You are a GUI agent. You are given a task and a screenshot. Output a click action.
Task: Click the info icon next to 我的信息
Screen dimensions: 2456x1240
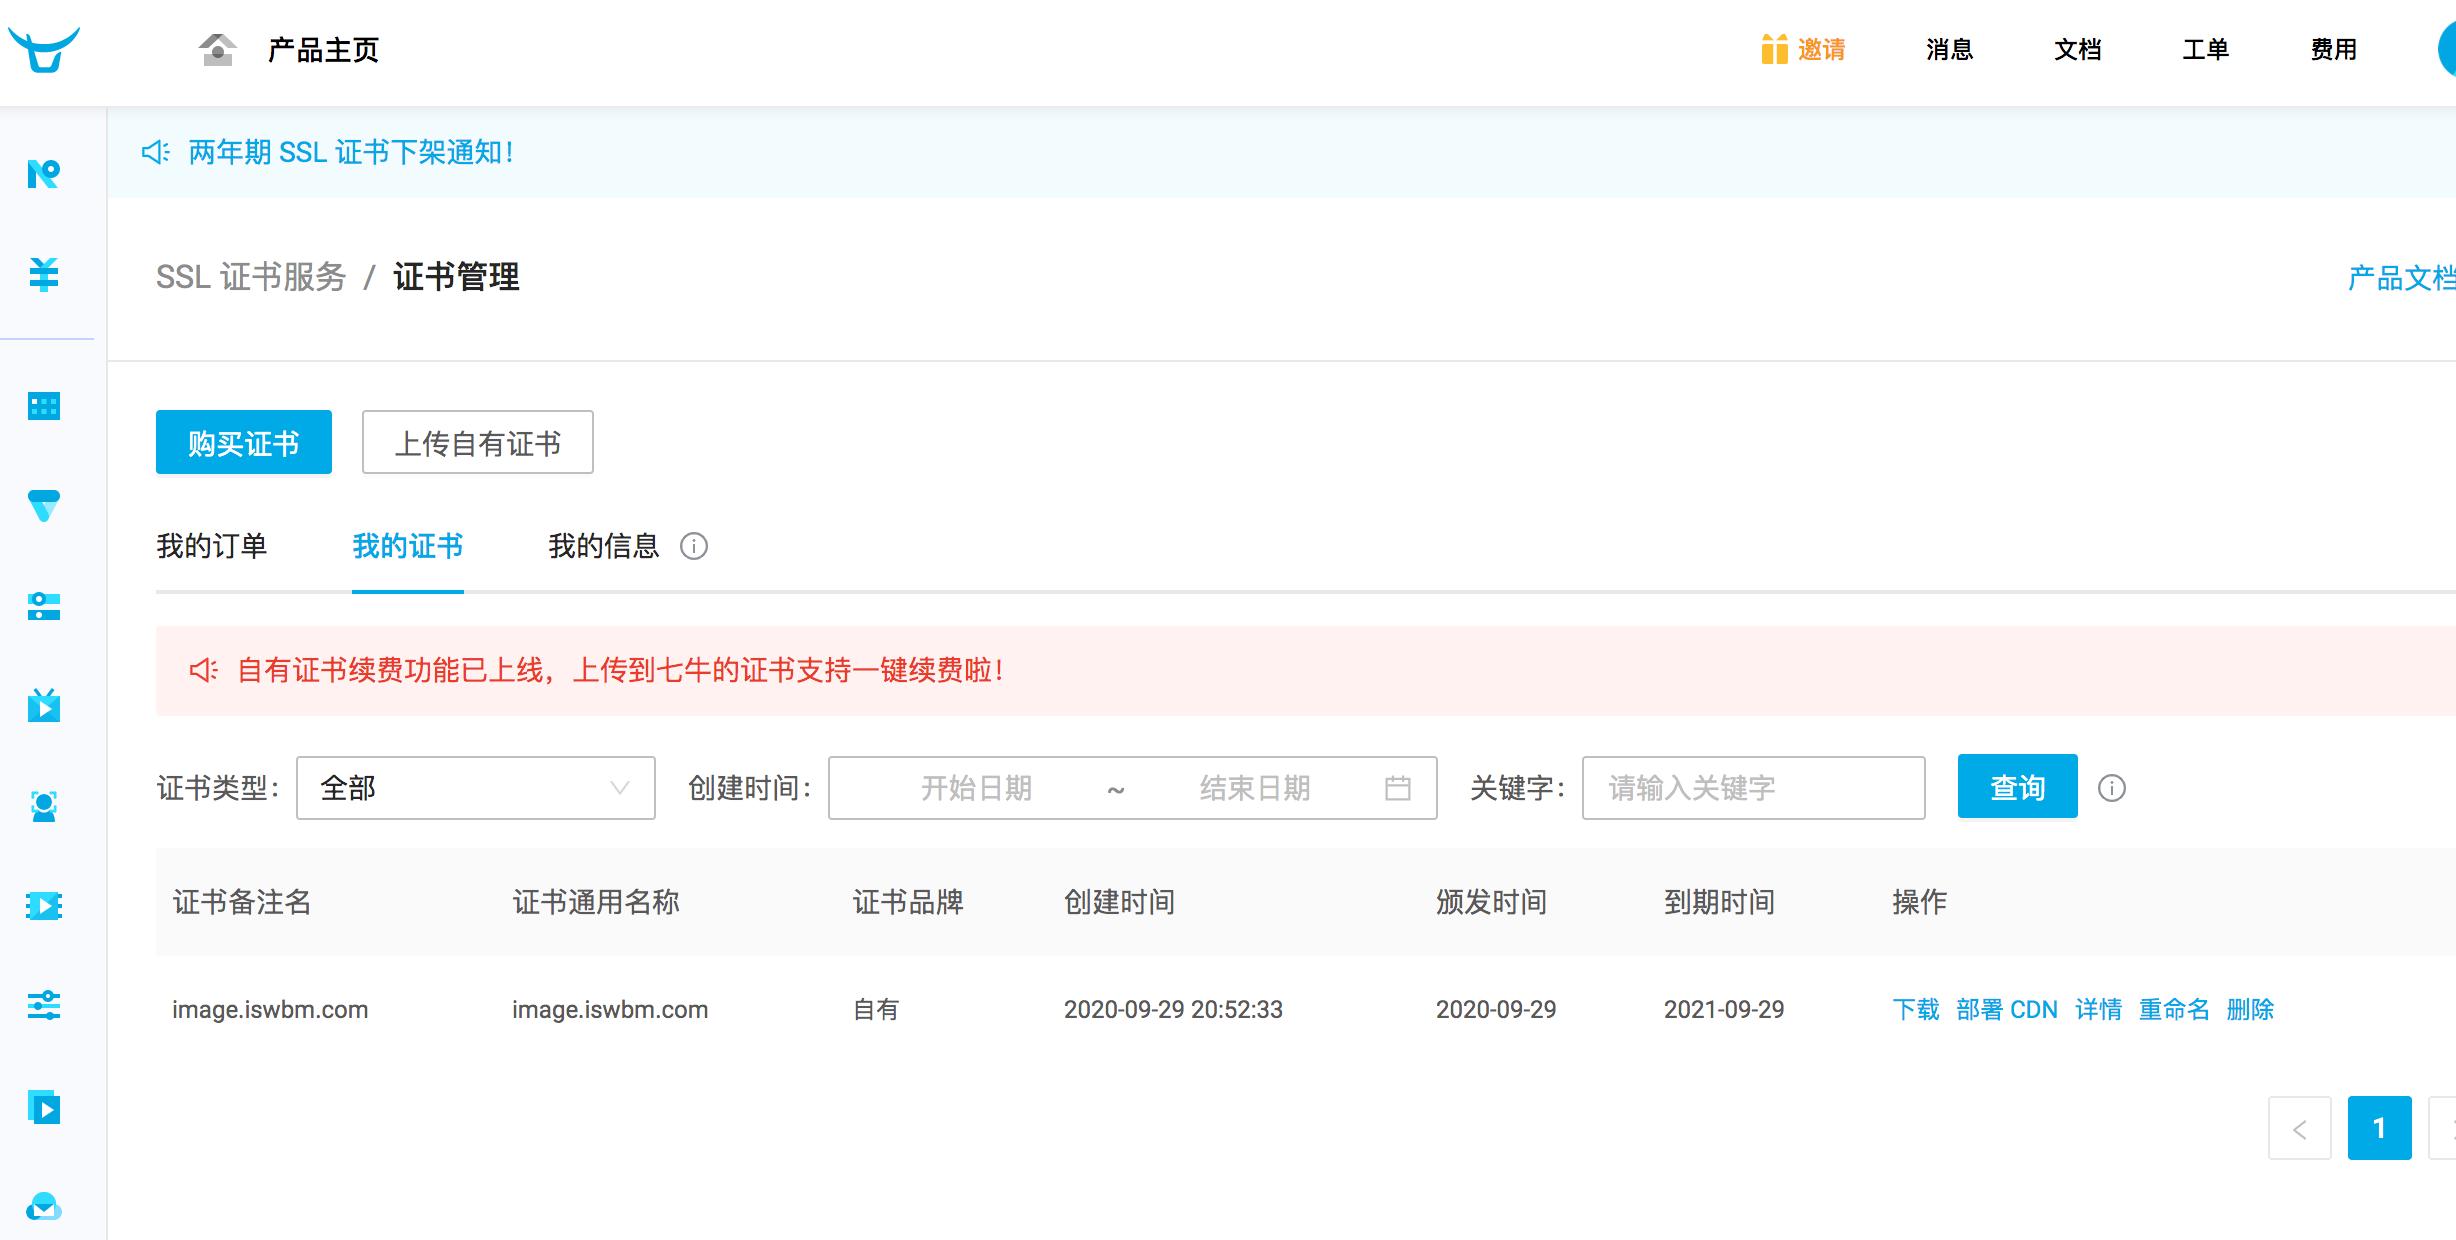tap(694, 547)
